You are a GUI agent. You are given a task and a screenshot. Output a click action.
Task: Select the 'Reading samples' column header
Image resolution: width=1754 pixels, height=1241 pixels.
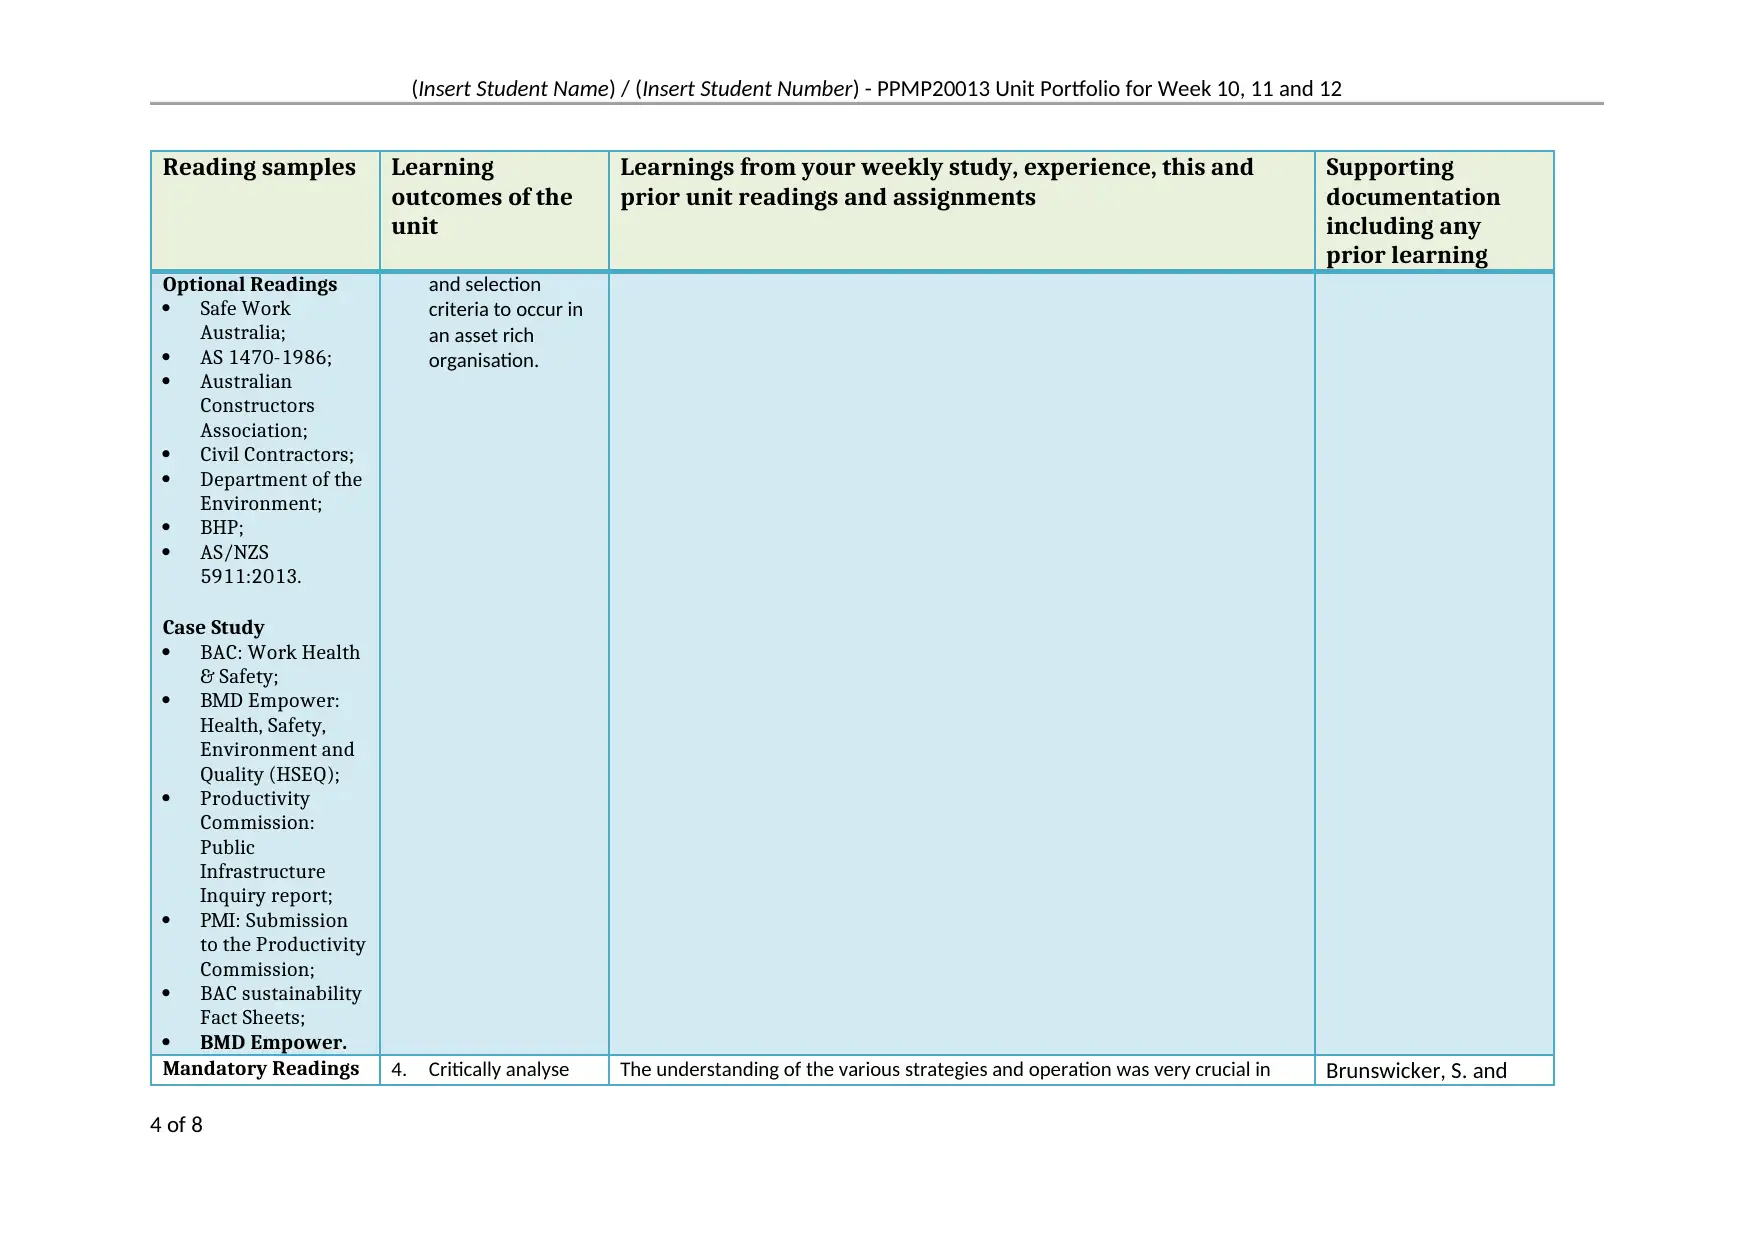(259, 167)
